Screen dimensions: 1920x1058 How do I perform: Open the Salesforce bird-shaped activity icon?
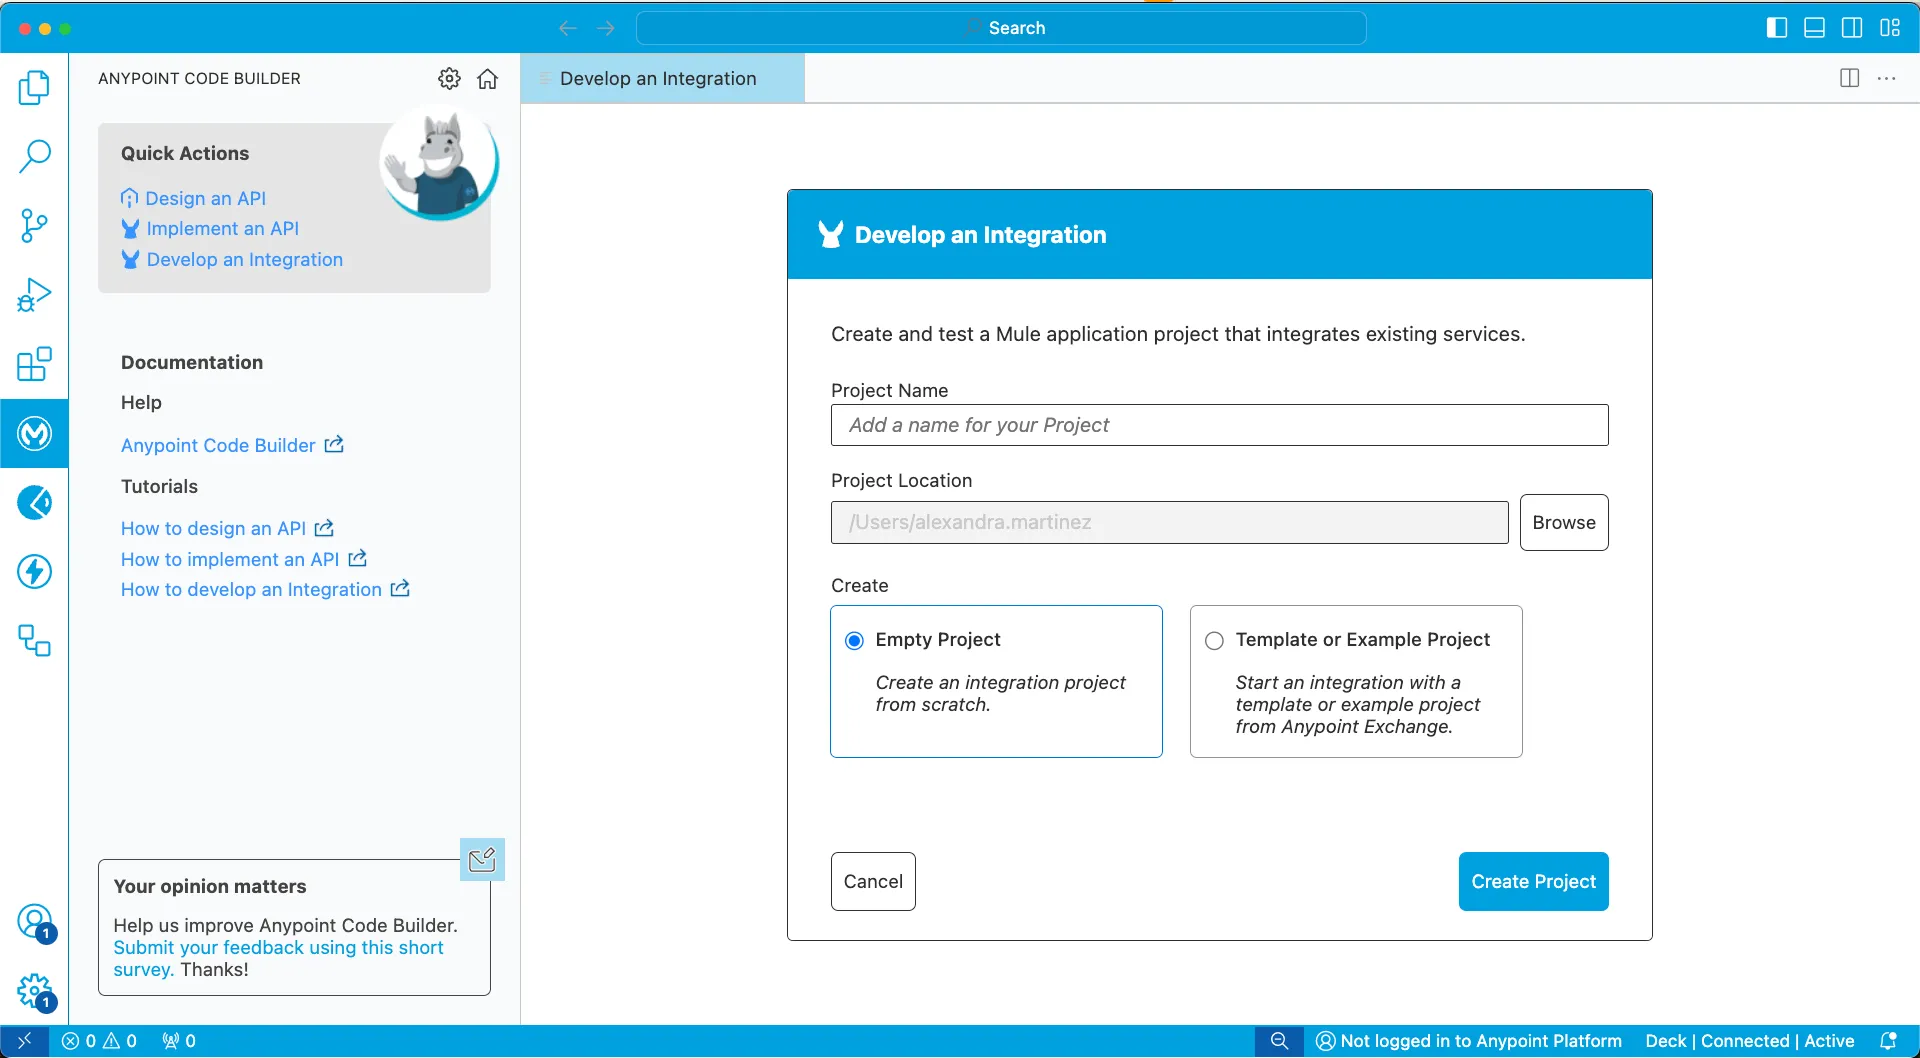click(34, 502)
